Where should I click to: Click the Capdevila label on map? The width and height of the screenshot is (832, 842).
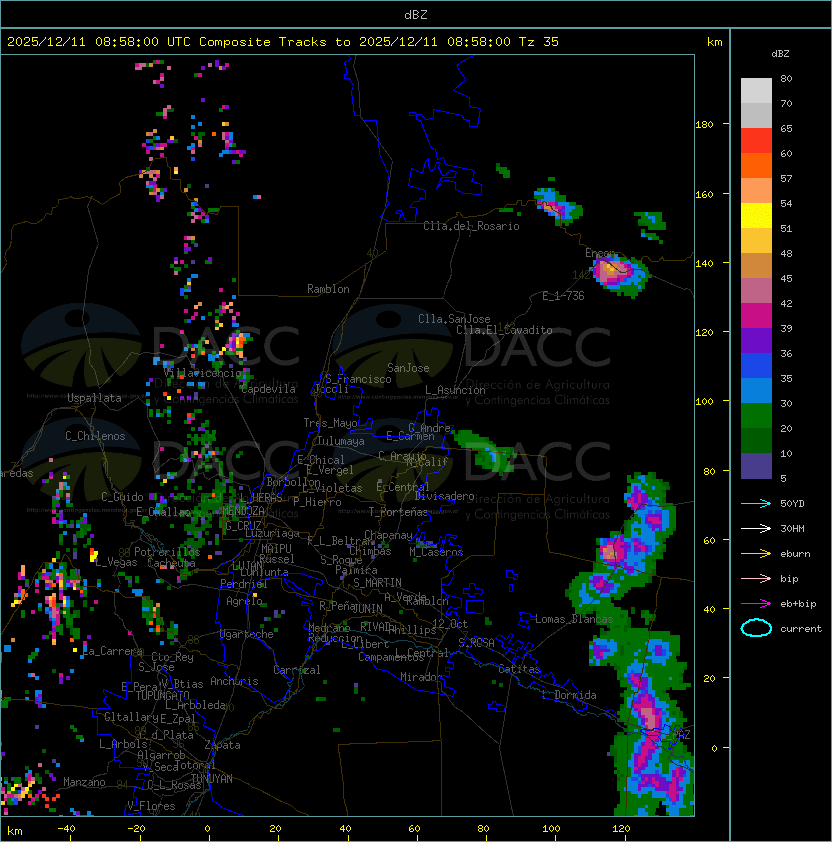268,389
